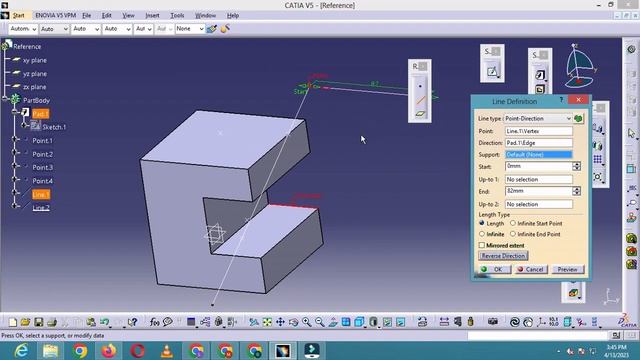Select the Point tool in floating toolbar

pos(420,86)
